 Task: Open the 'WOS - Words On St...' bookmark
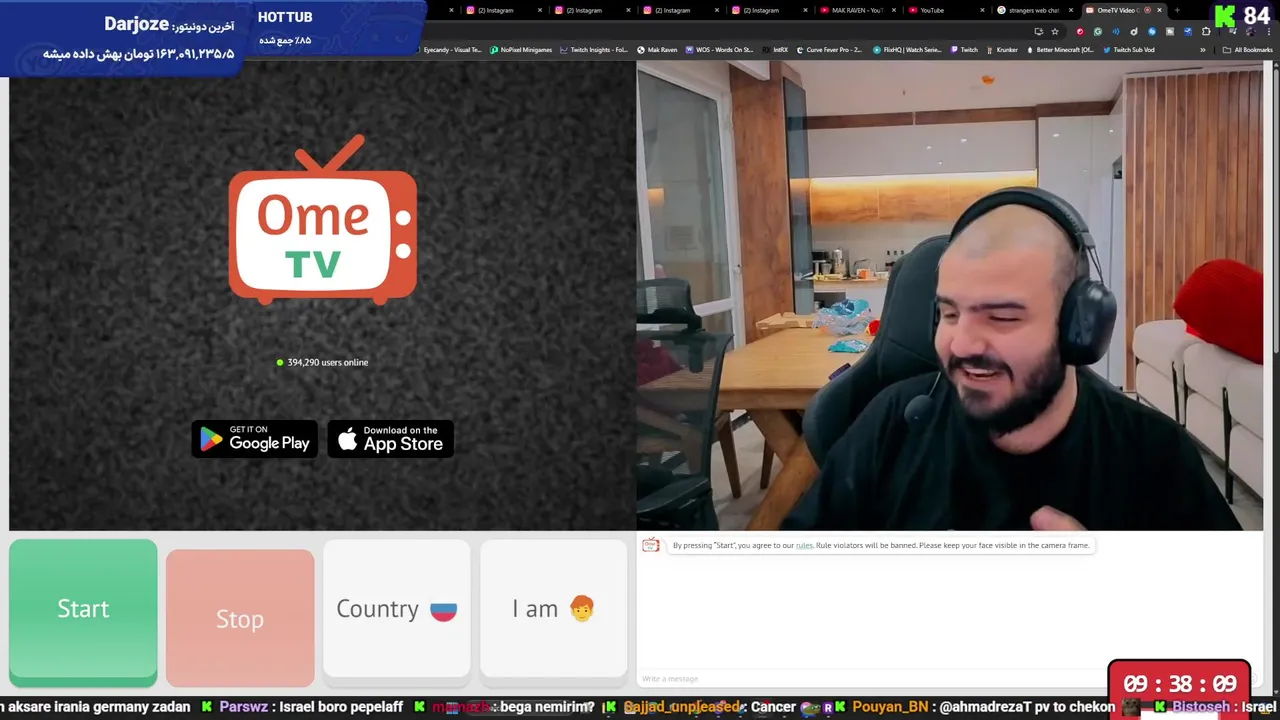(x=720, y=50)
